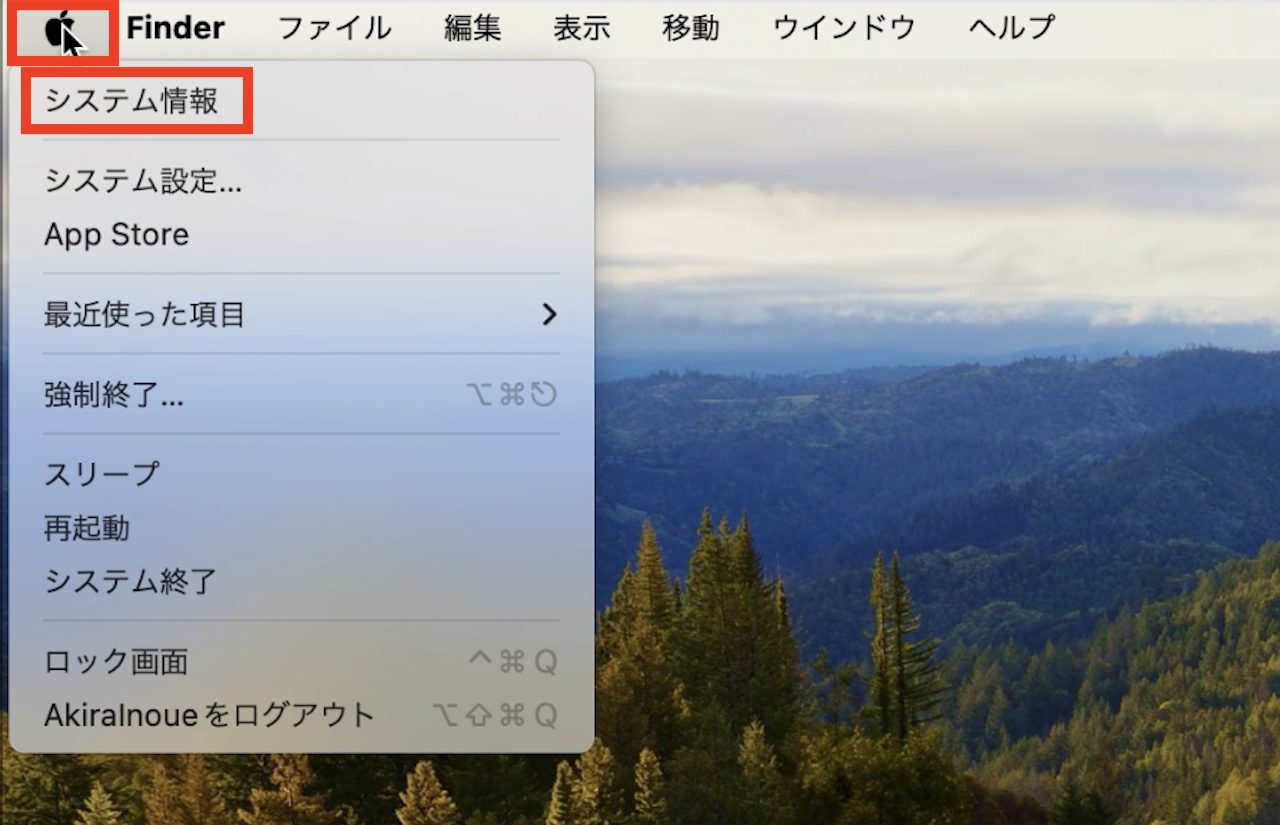This screenshot has height=825, width=1280.
Task: Open the 編集 menu
Action: [473, 28]
